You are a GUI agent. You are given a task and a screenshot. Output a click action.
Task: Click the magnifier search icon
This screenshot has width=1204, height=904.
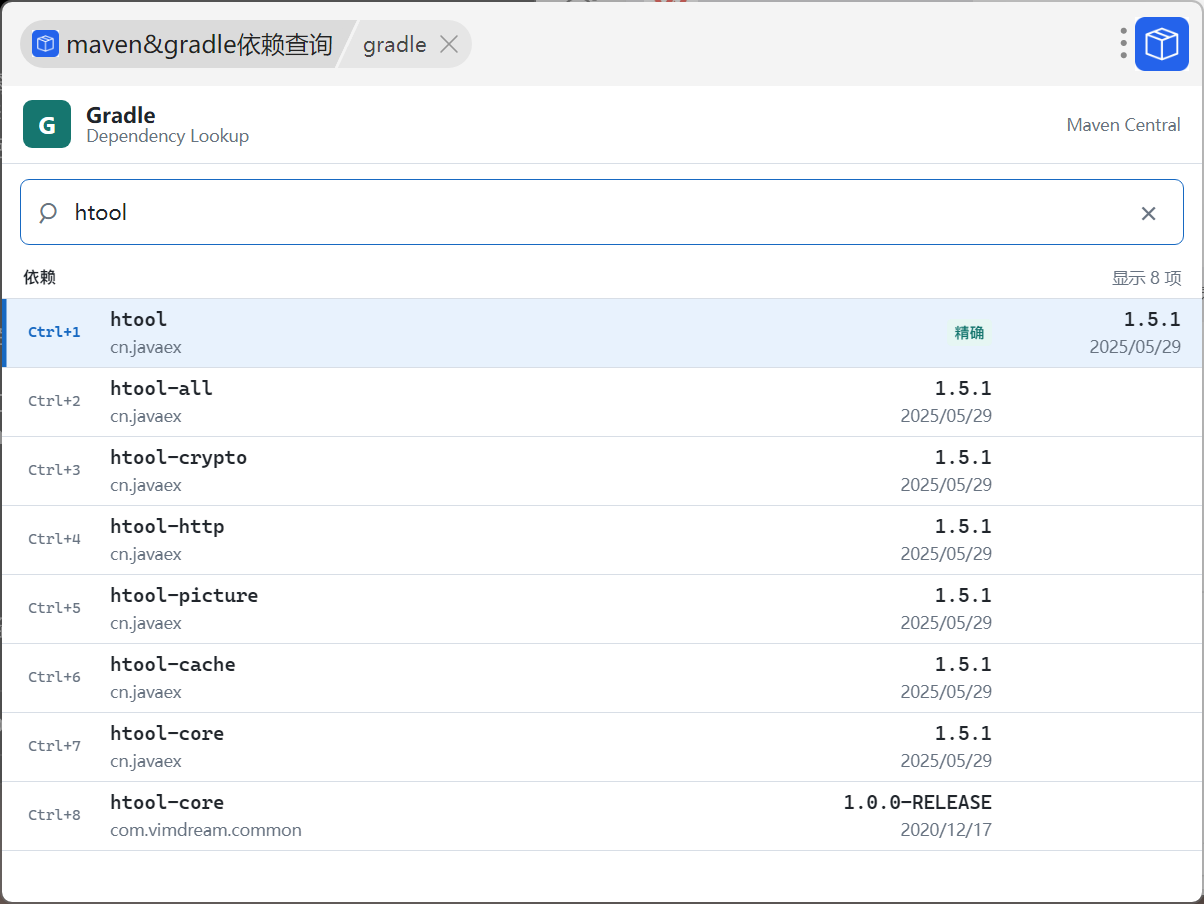coord(48,212)
